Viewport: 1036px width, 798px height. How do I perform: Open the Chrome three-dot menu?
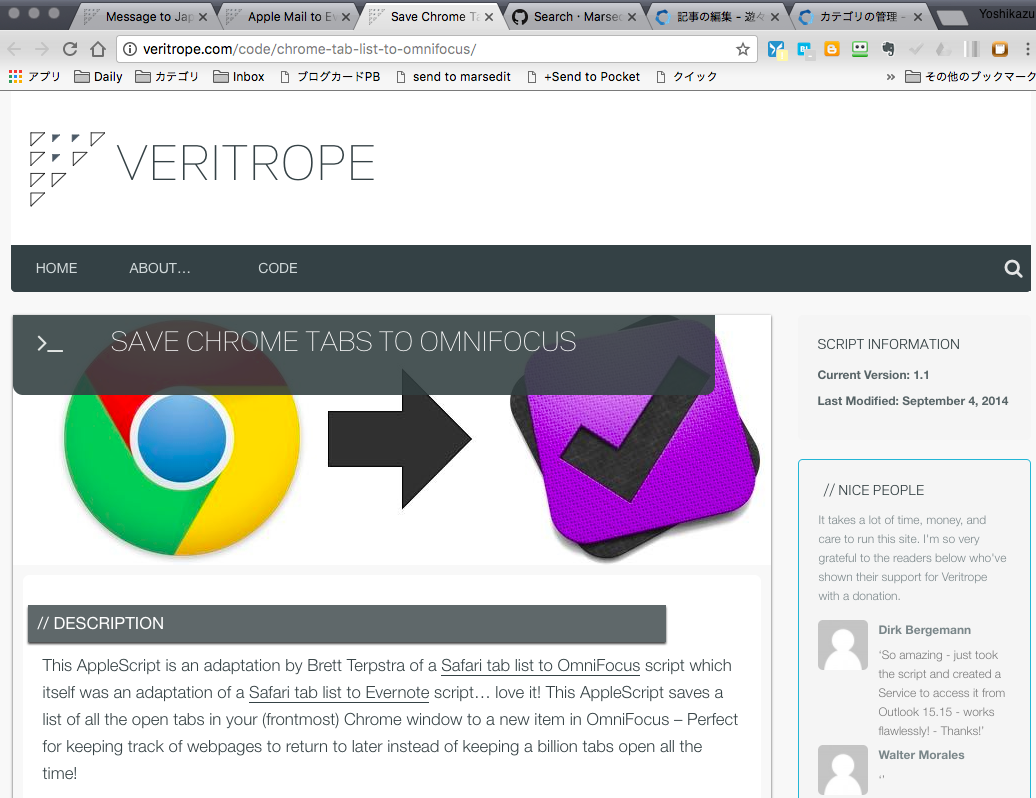point(1027,49)
